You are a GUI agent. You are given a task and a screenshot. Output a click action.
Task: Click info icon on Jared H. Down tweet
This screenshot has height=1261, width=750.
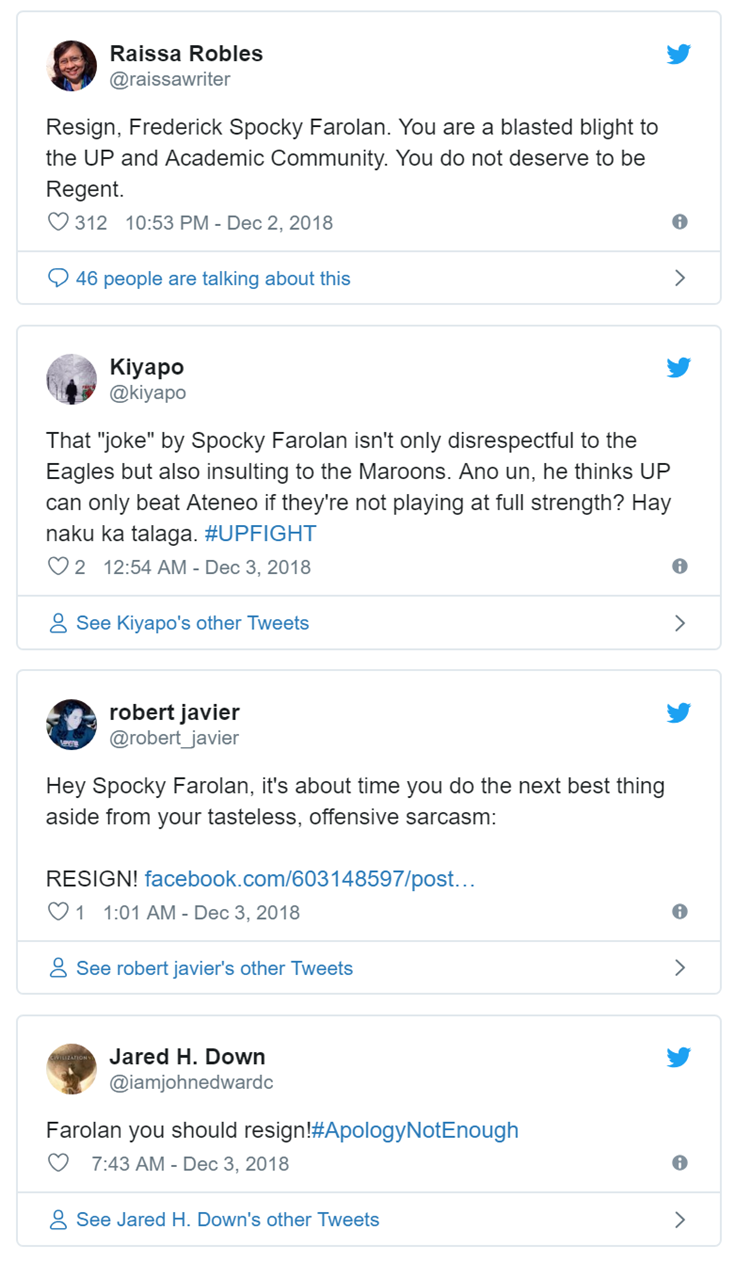[680, 1163]
